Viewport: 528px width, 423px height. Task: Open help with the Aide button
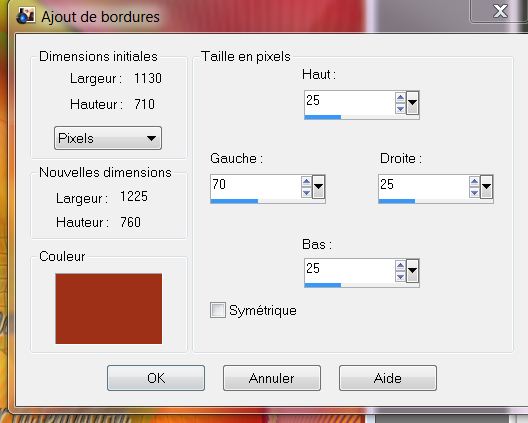pos(388,378)
